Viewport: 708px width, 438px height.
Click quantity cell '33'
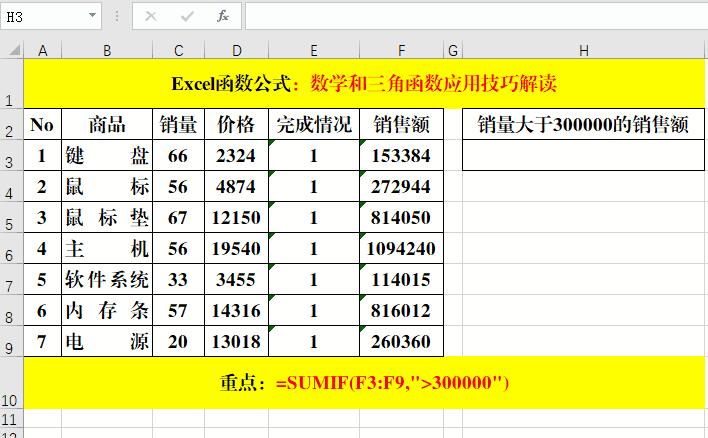(x=178, y=279)
